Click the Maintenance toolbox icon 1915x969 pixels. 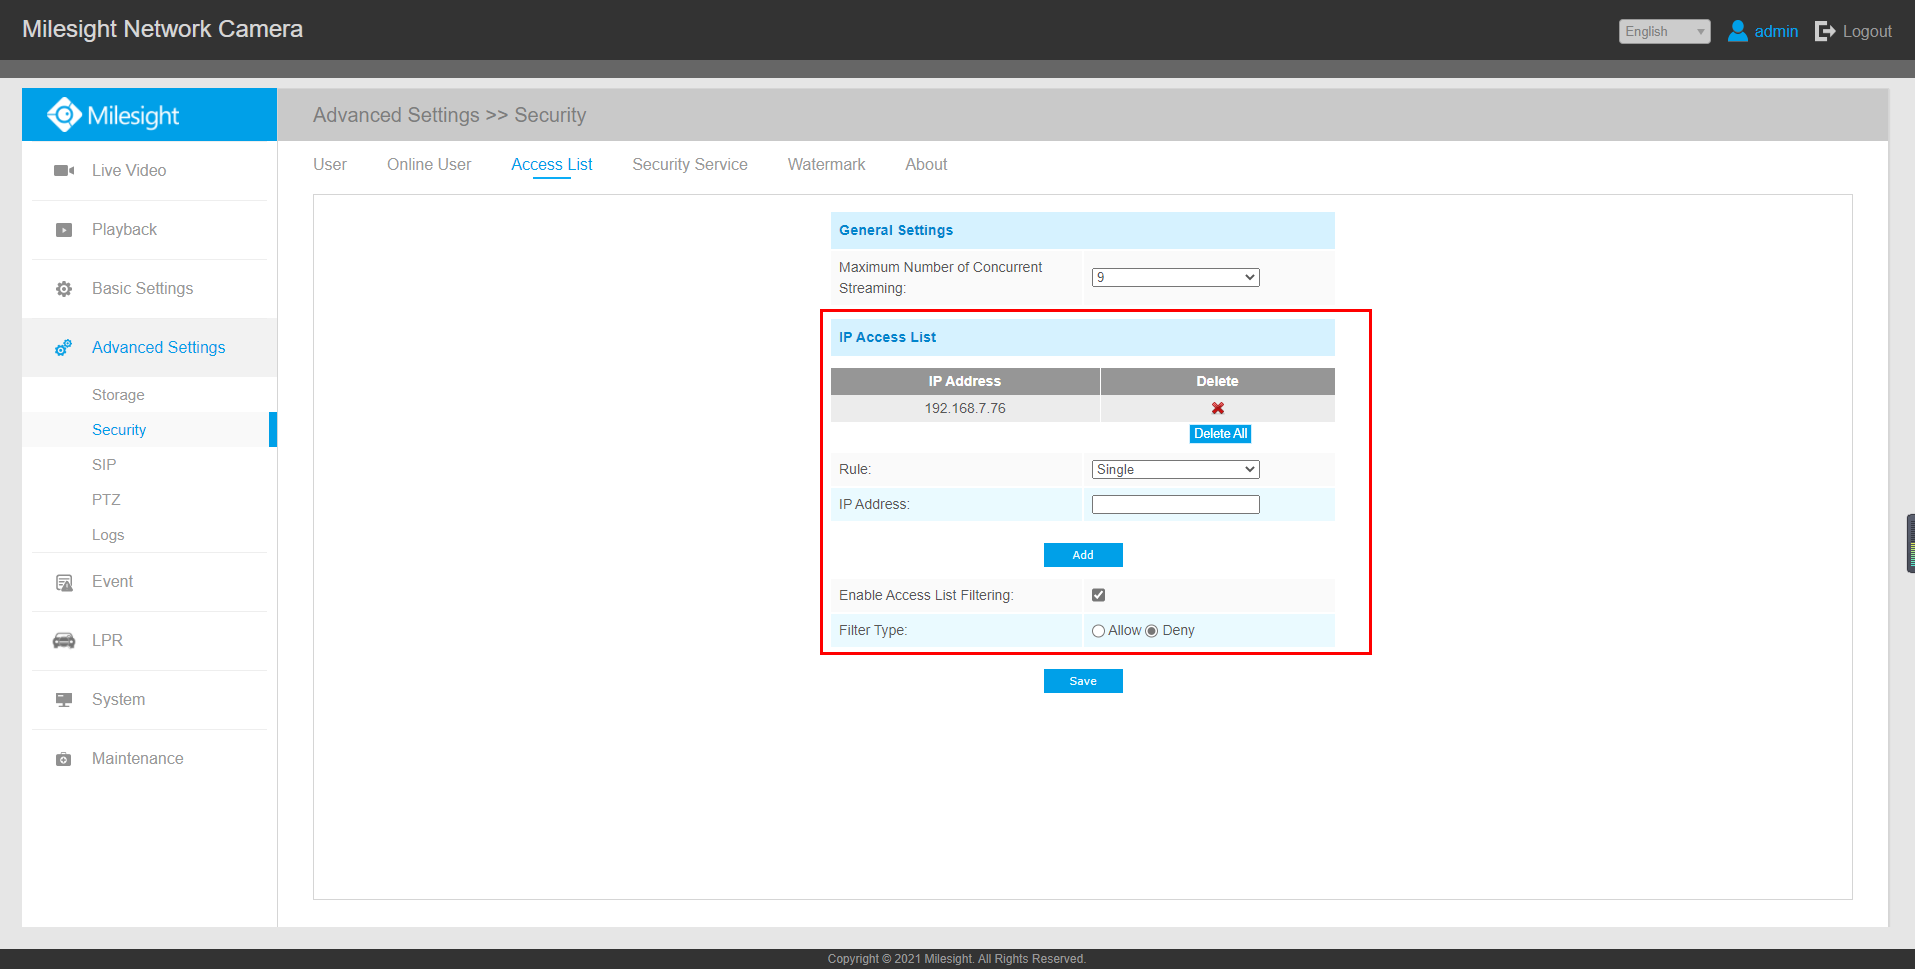(x=64, y=759)
